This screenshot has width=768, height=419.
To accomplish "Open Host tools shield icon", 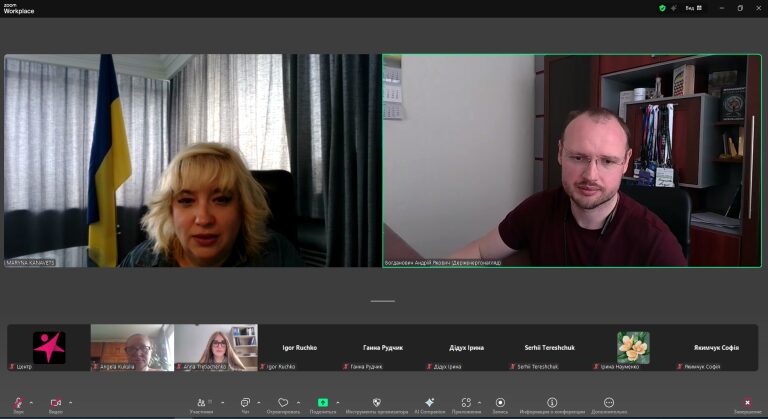I will (377, 402).
